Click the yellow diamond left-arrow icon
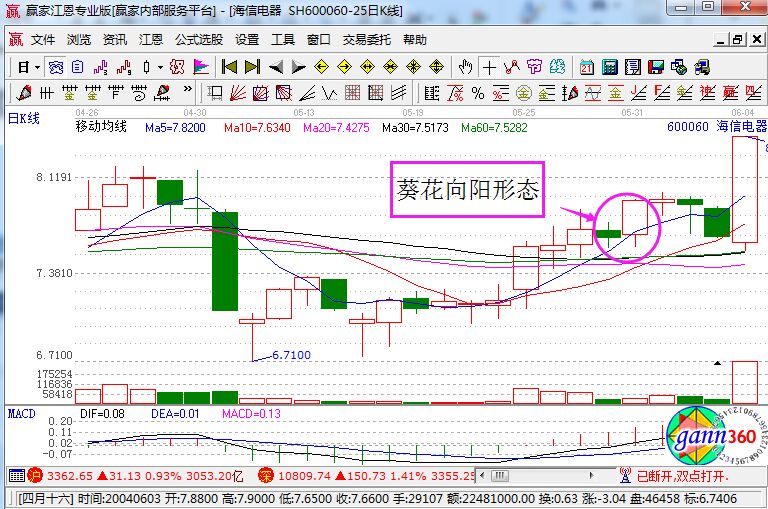 (x=322, y=67)
